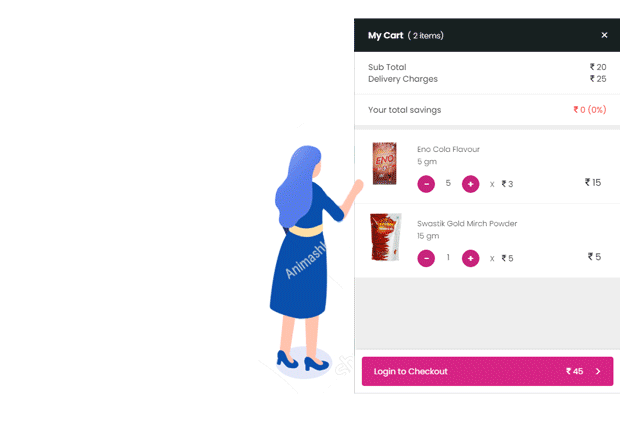Click the Delivery Charges label
The height and width of the screenshot is (421, 639).
click(x=403, y=79)
